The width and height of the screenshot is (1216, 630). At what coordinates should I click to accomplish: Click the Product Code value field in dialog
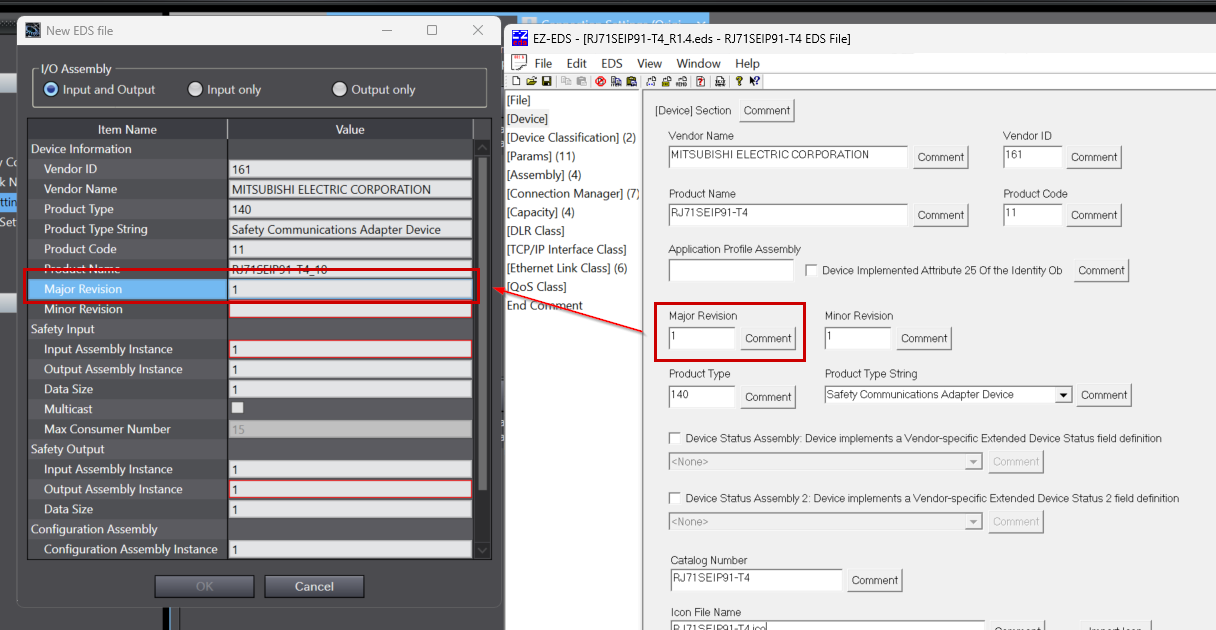click(350, 249)
